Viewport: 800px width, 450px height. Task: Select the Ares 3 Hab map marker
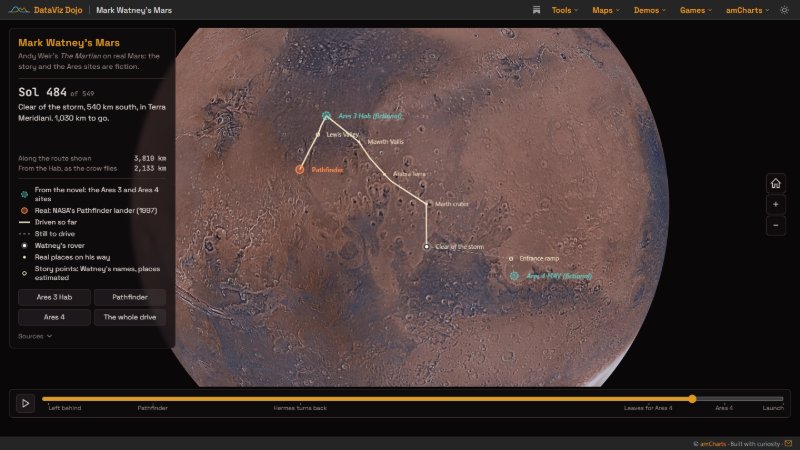tap(327, 116)
